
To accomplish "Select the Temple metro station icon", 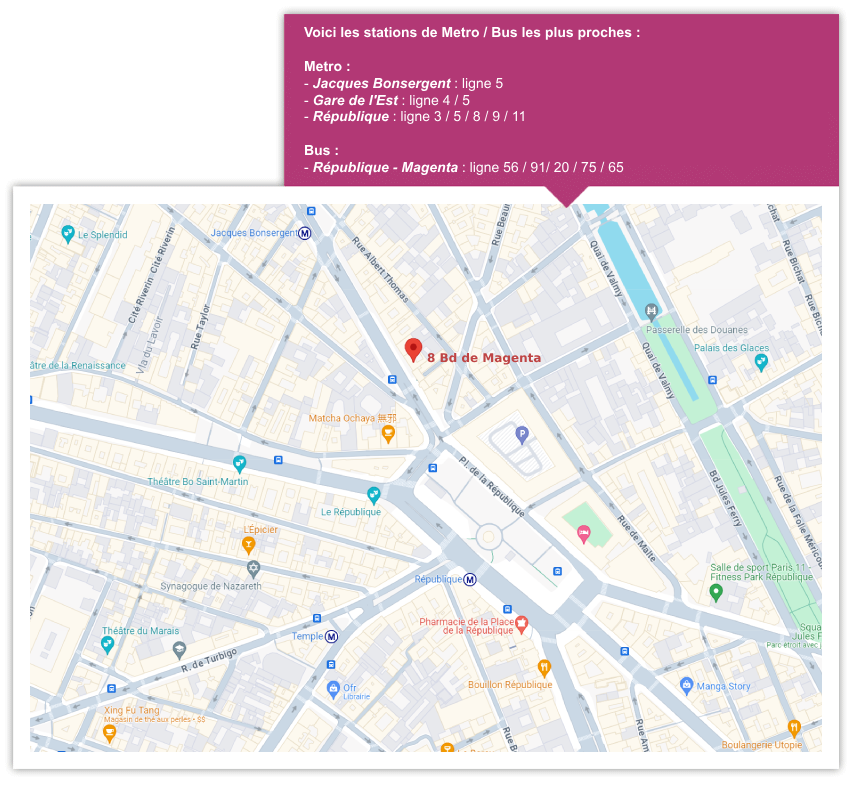I will [x=332, y=636].
